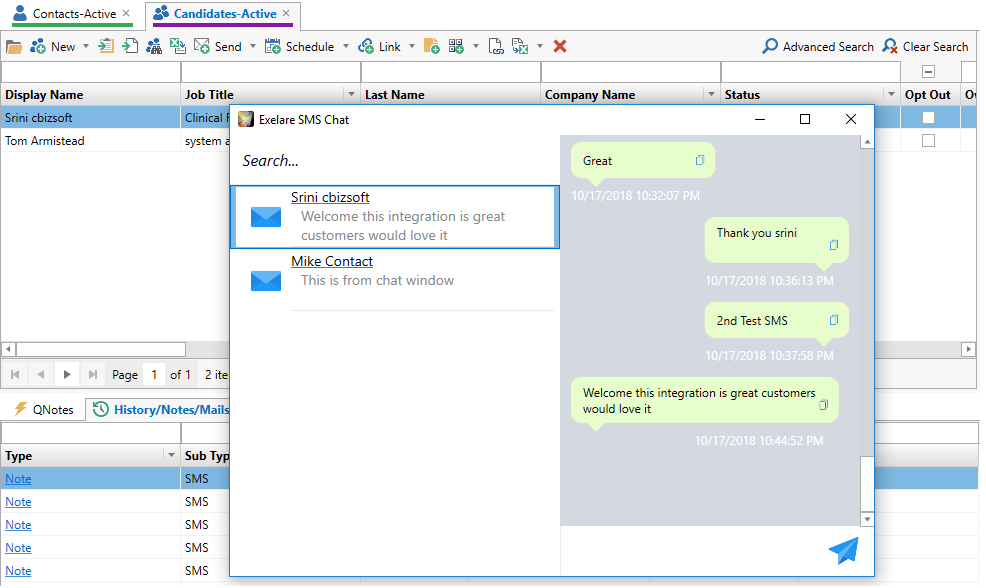Send the SMS with the paper plane icon

844,550
